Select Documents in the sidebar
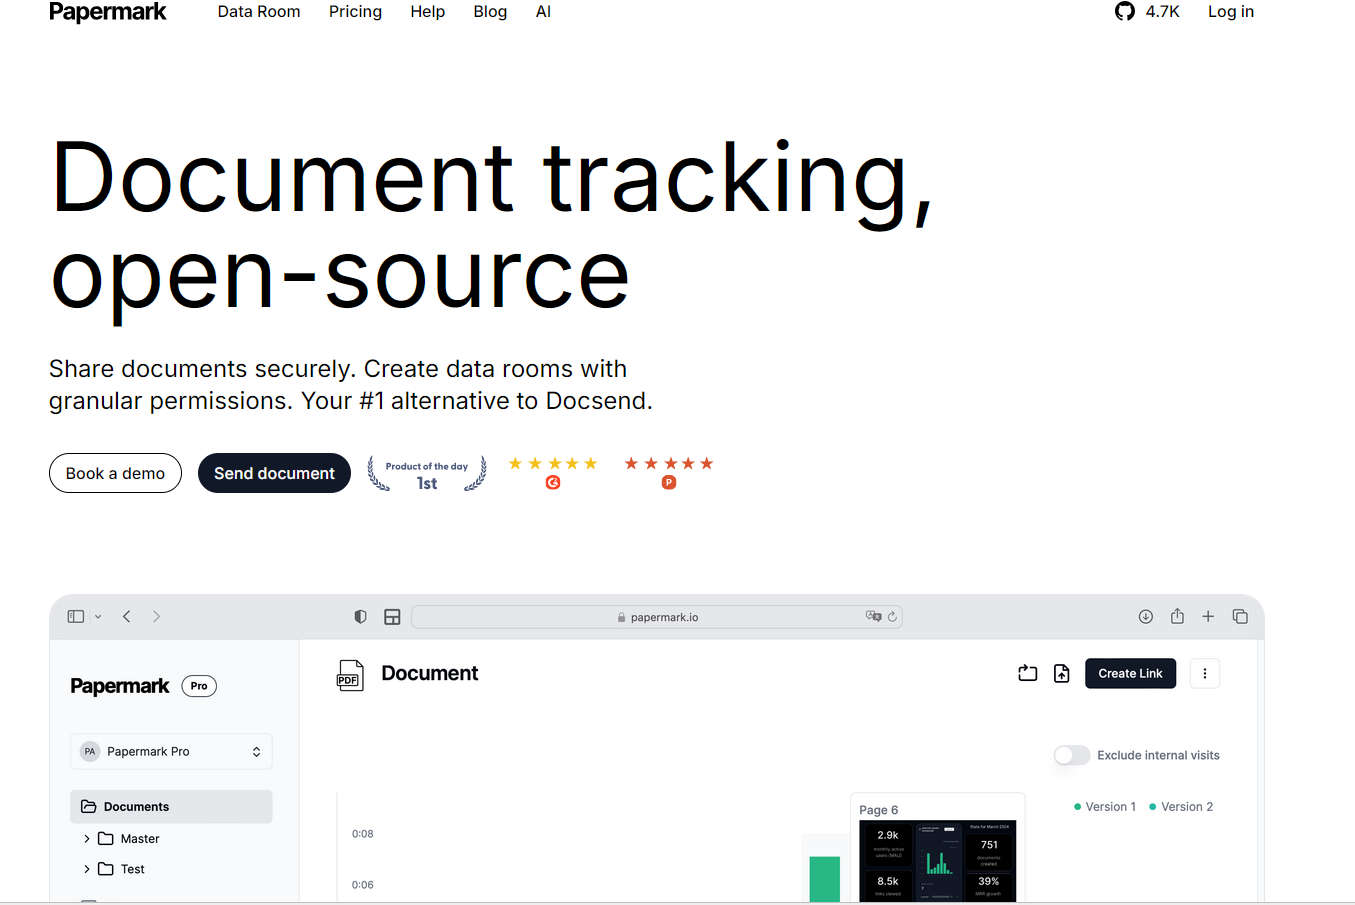 (171, 807)
